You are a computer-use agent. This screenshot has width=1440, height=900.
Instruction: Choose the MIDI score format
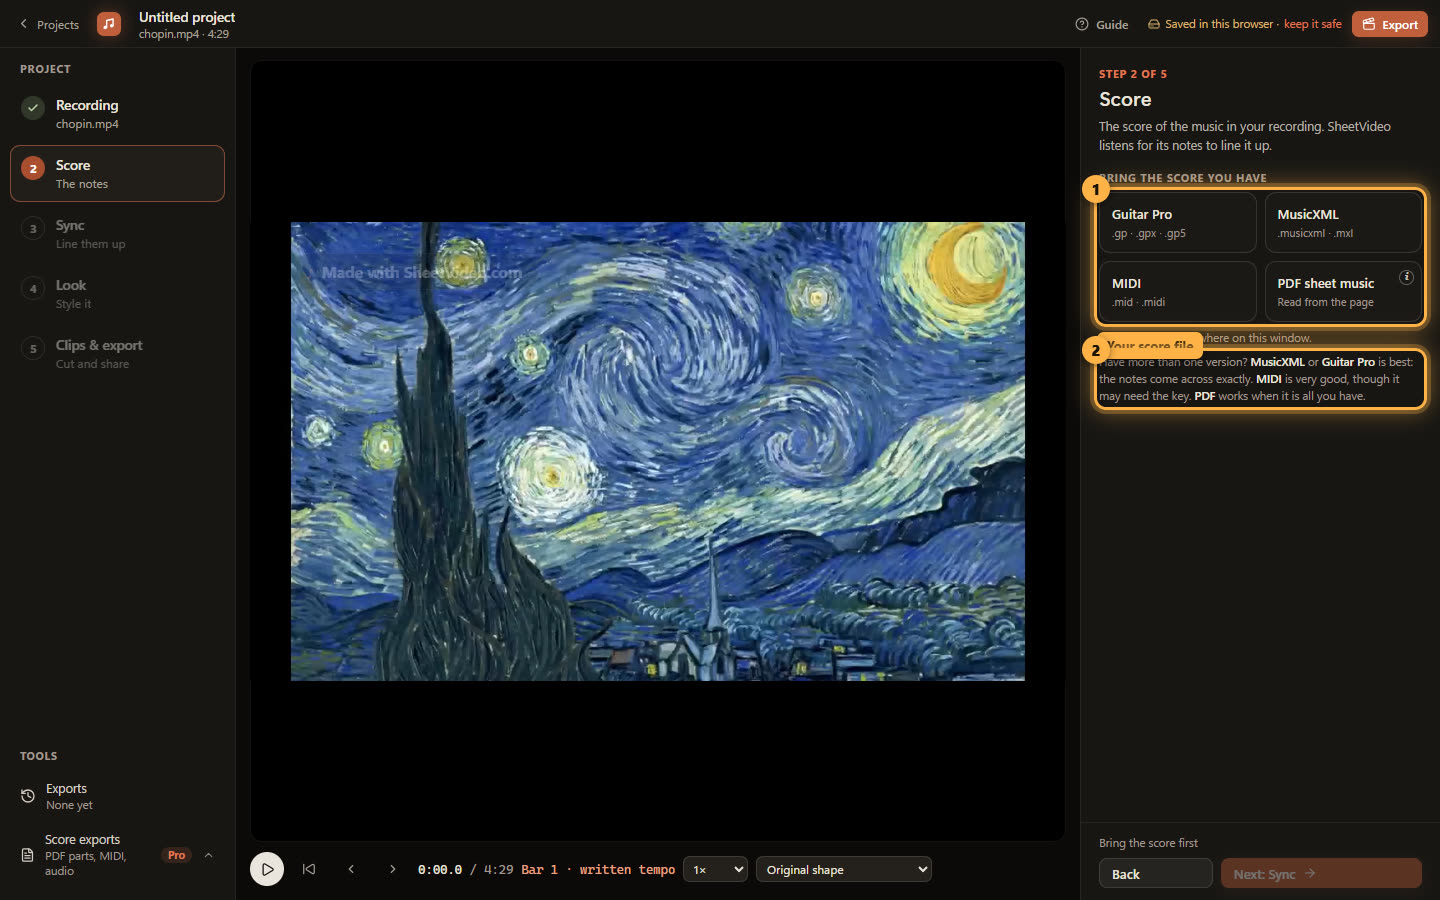[1177, 292]
